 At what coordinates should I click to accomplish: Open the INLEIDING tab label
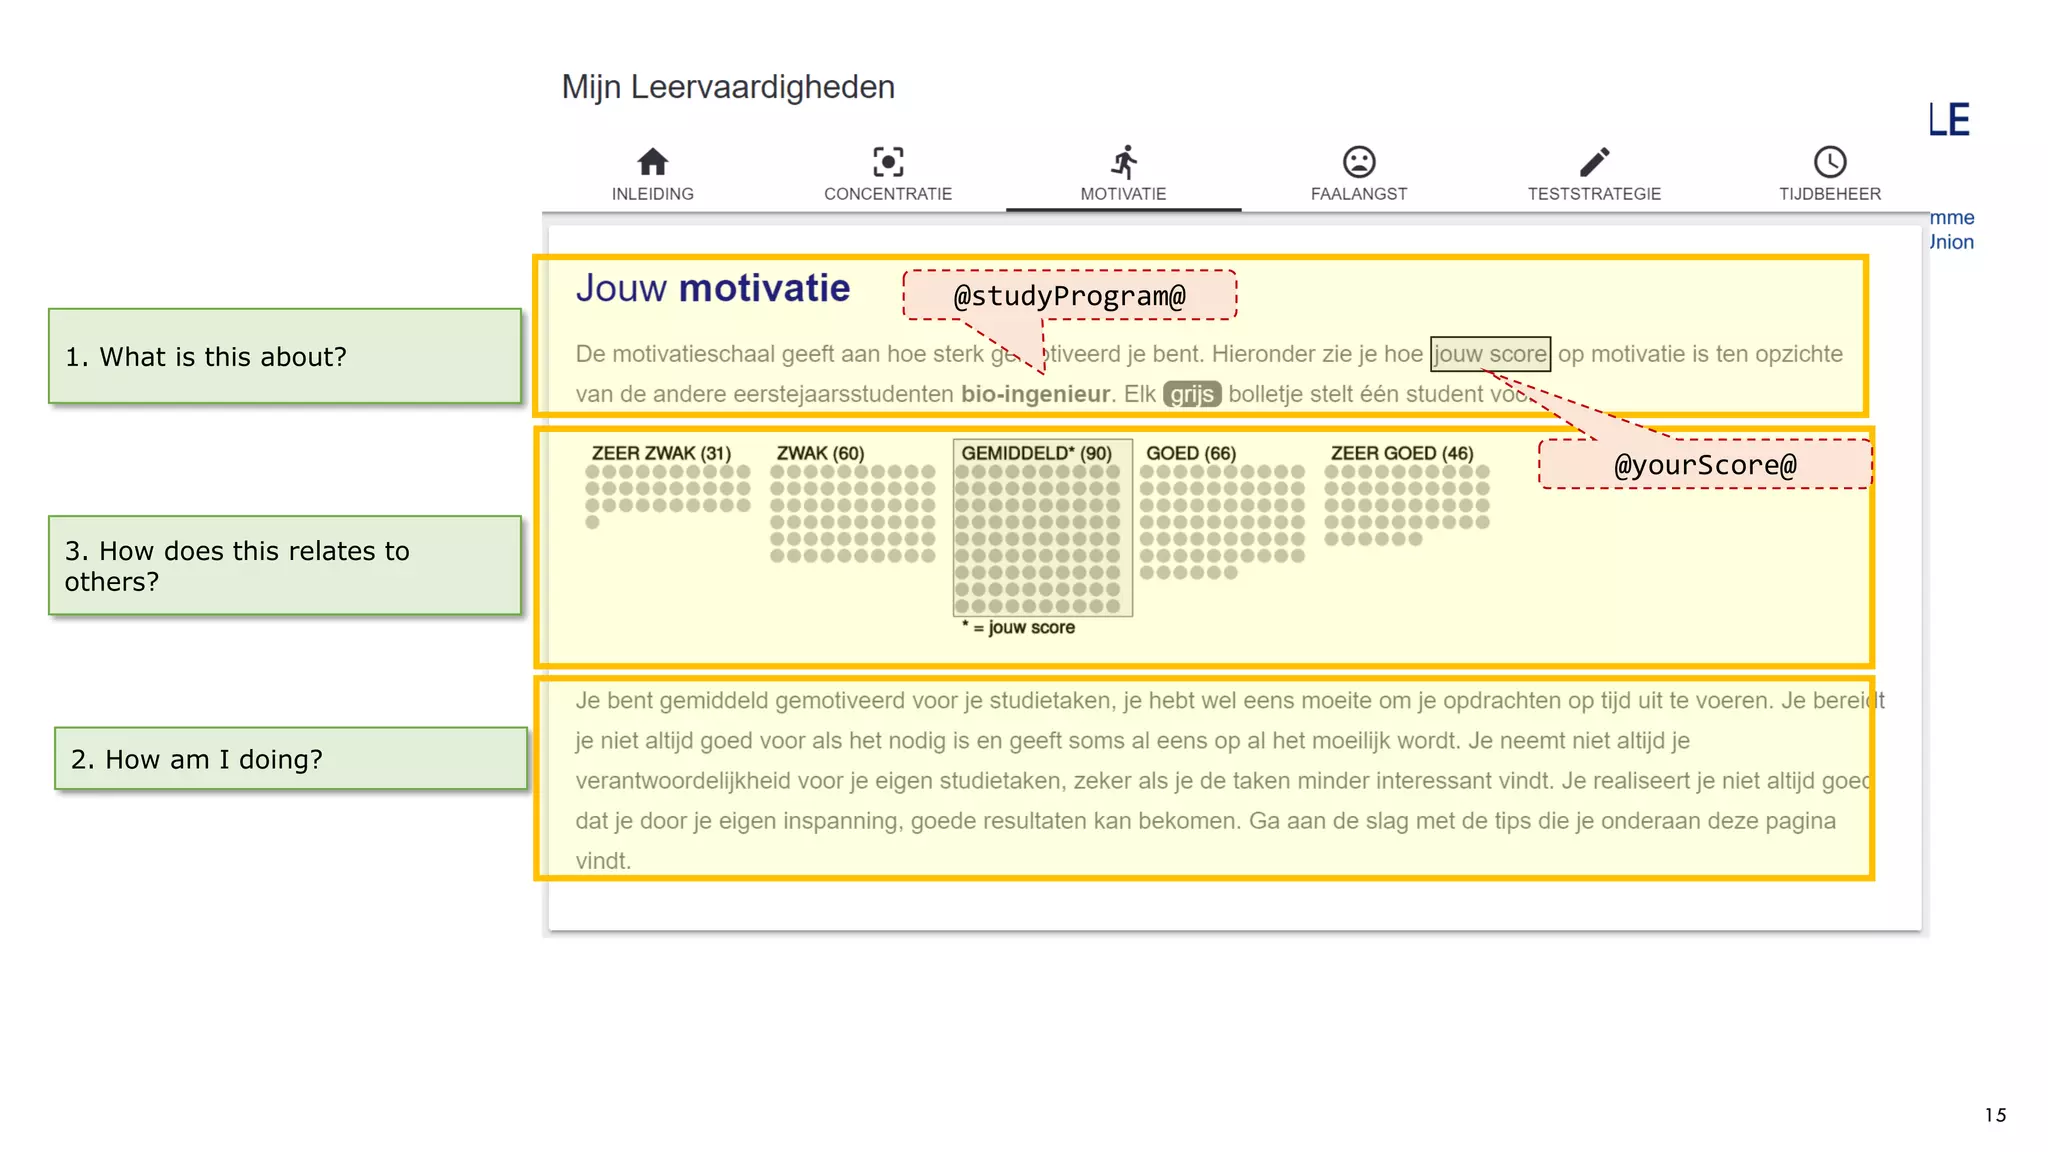652,194
